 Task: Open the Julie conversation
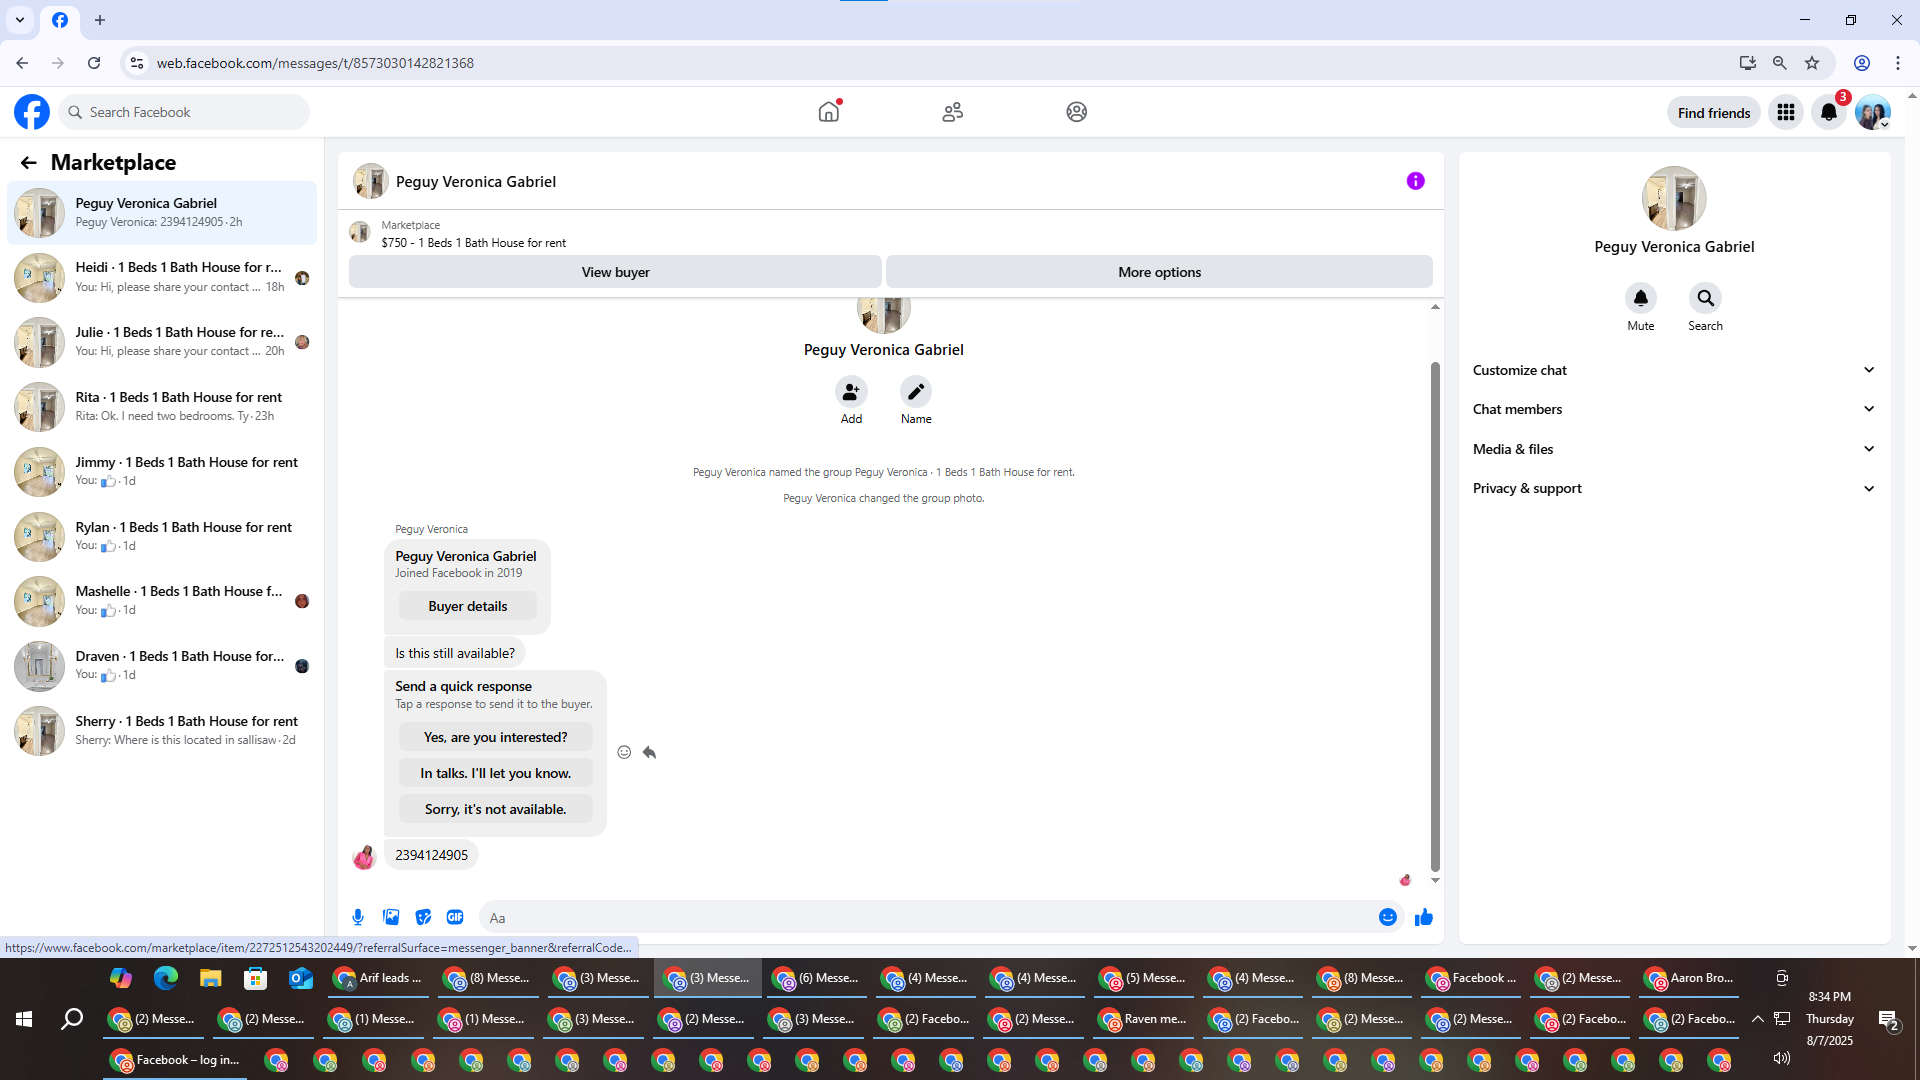[x=162, y=342]
